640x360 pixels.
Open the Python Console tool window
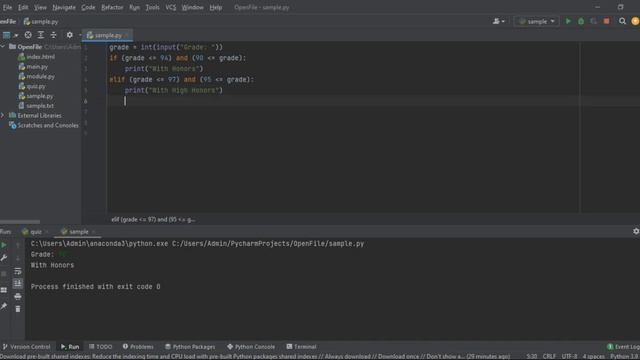[251, 347]
